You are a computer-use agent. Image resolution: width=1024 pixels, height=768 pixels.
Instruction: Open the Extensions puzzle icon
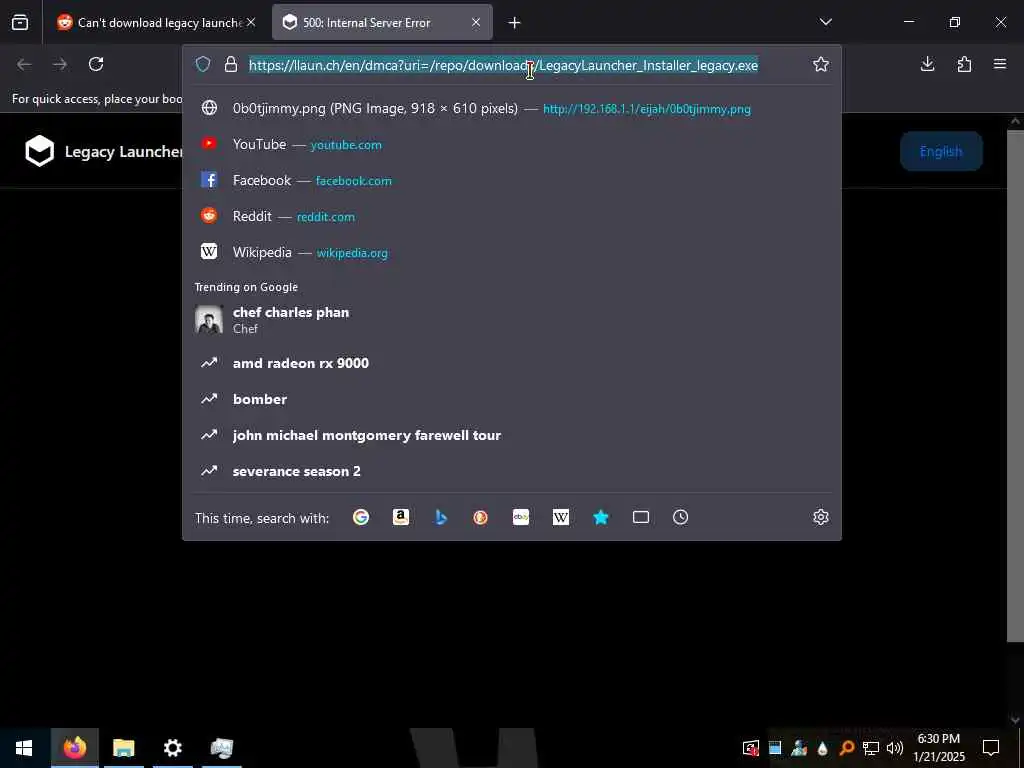click(964, 64)
